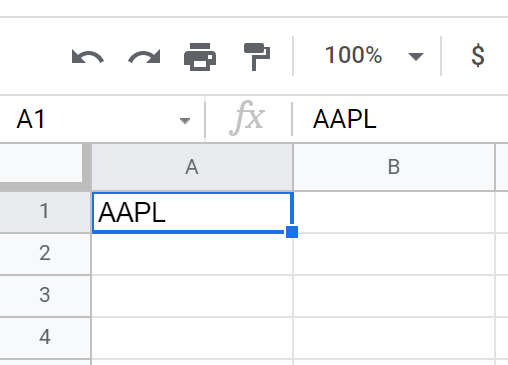Select row 1 header
This screenshot has height=365, width=508.
[x=45, y=212]
